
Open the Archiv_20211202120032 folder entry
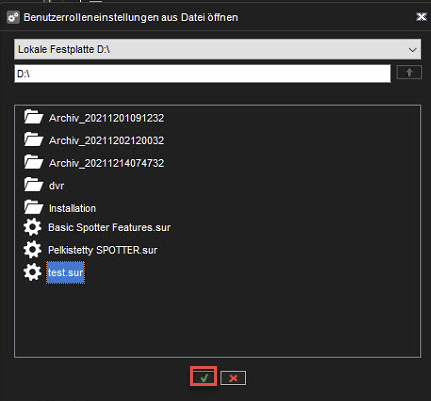click(x=106, y=140)
